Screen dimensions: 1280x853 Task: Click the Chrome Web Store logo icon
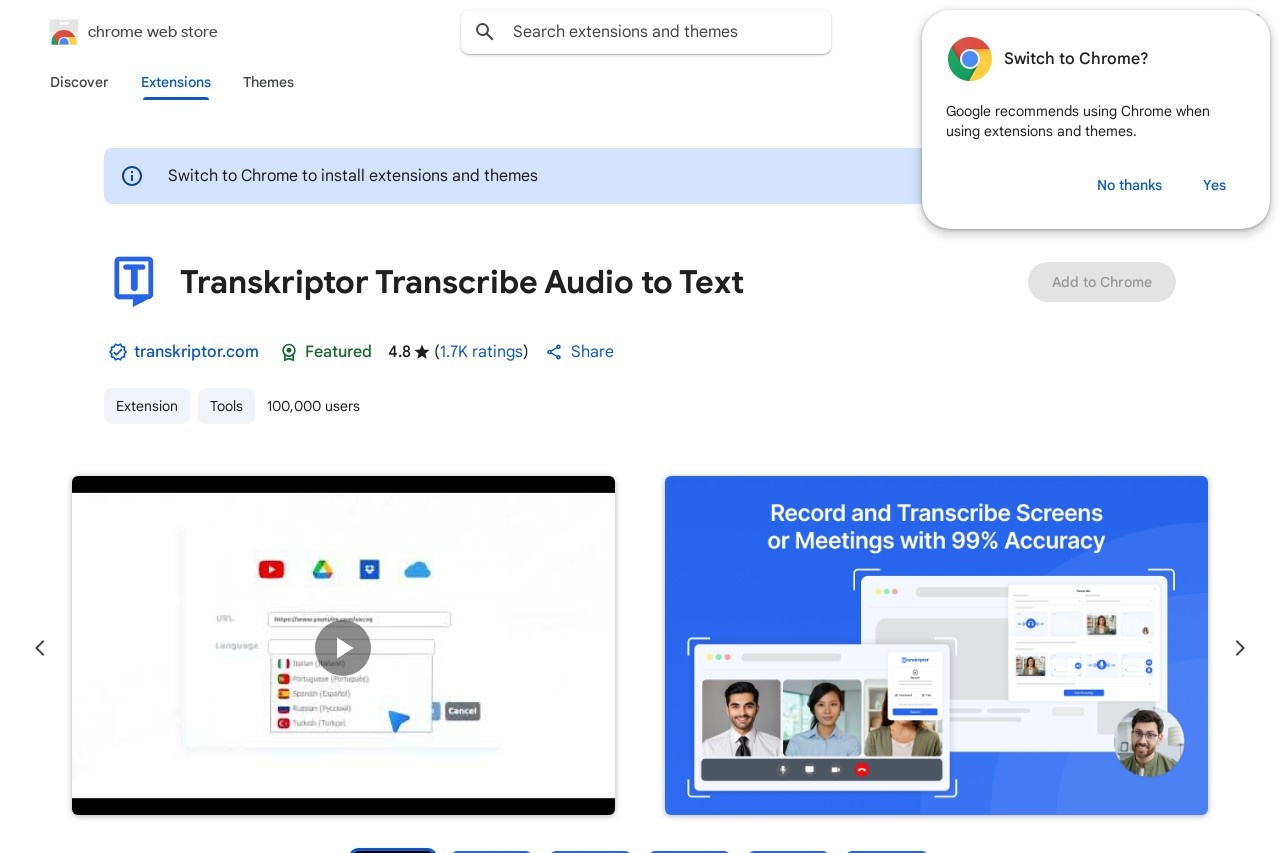click(64, 32)
